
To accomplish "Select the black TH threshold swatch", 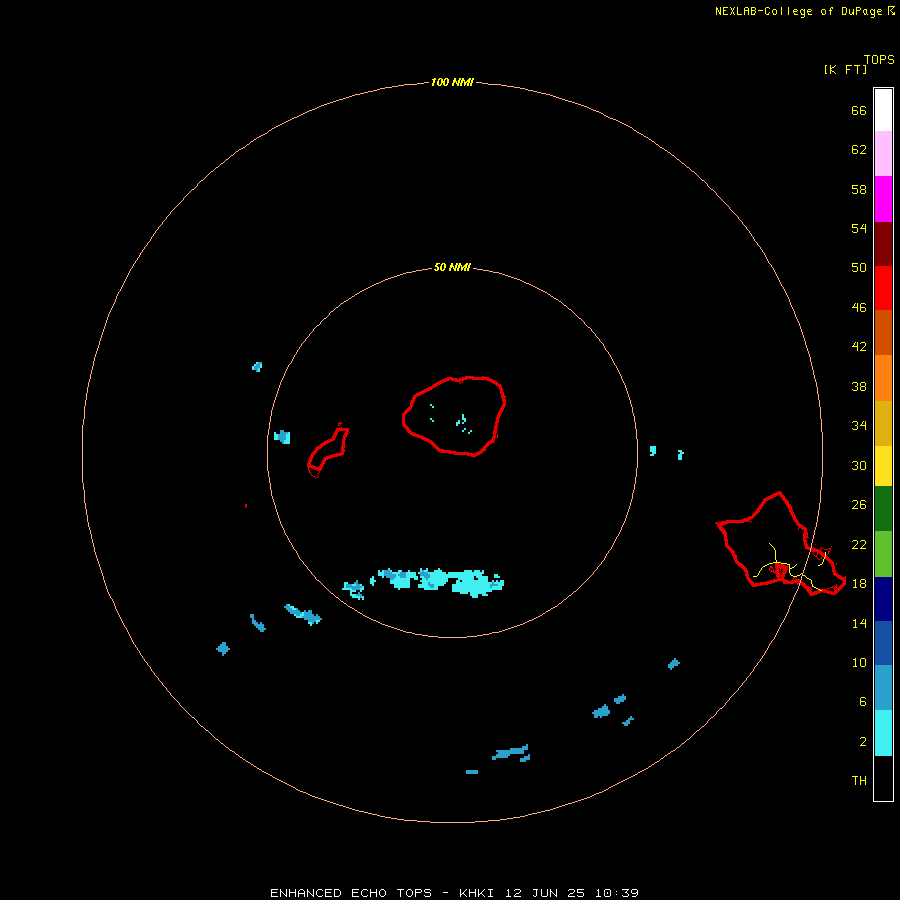I will pyautogui.click(x=883, y=778).
